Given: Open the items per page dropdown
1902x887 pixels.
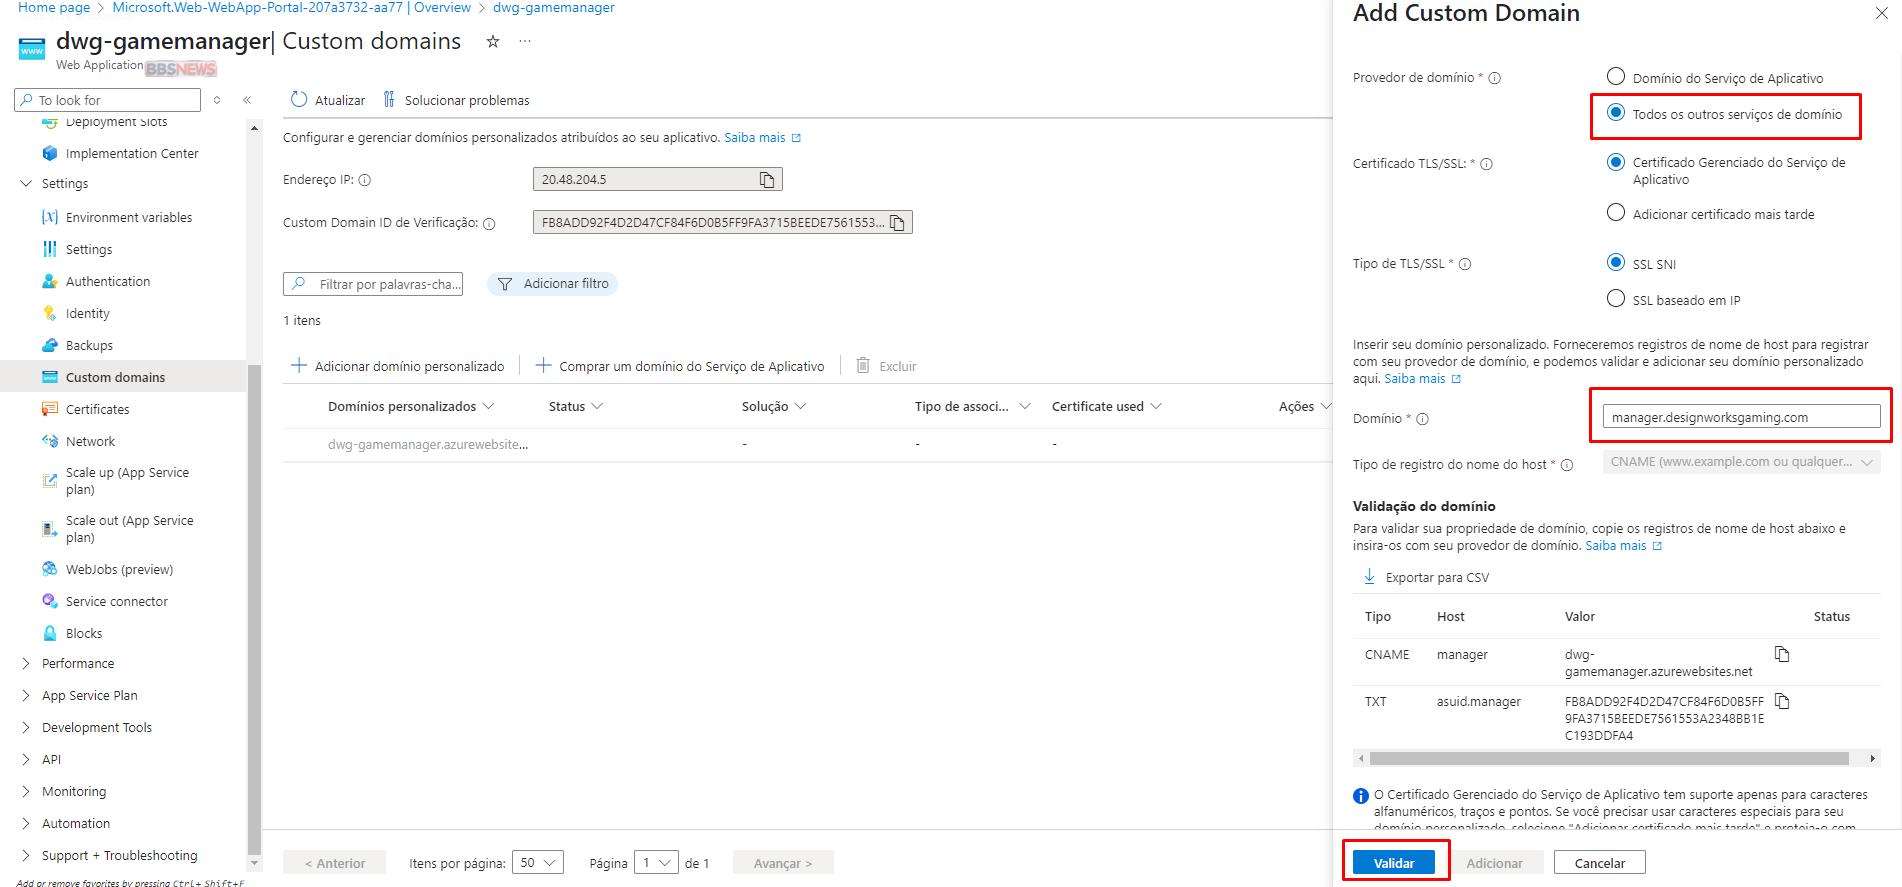Looking at the screenshot, I should [538, 863].
